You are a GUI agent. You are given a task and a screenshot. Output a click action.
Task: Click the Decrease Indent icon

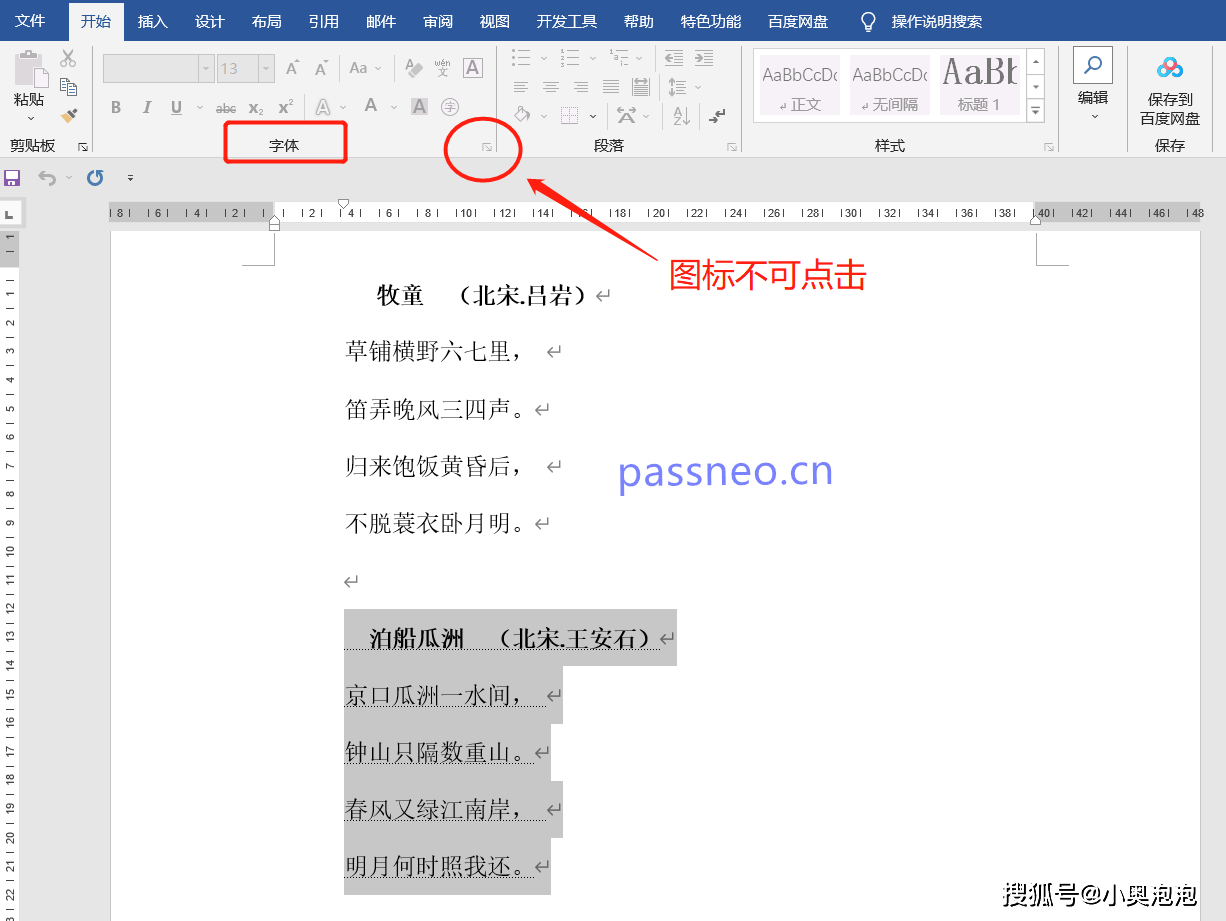[x=674, y=58]
